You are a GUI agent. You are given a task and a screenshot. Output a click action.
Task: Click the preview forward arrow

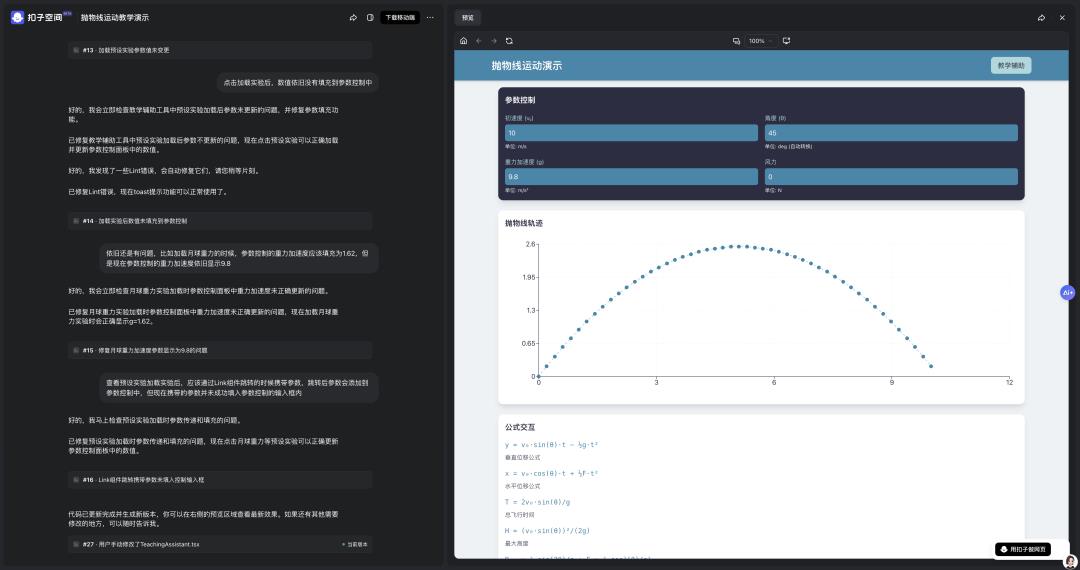pyautogui.click(x=494, y=41)
